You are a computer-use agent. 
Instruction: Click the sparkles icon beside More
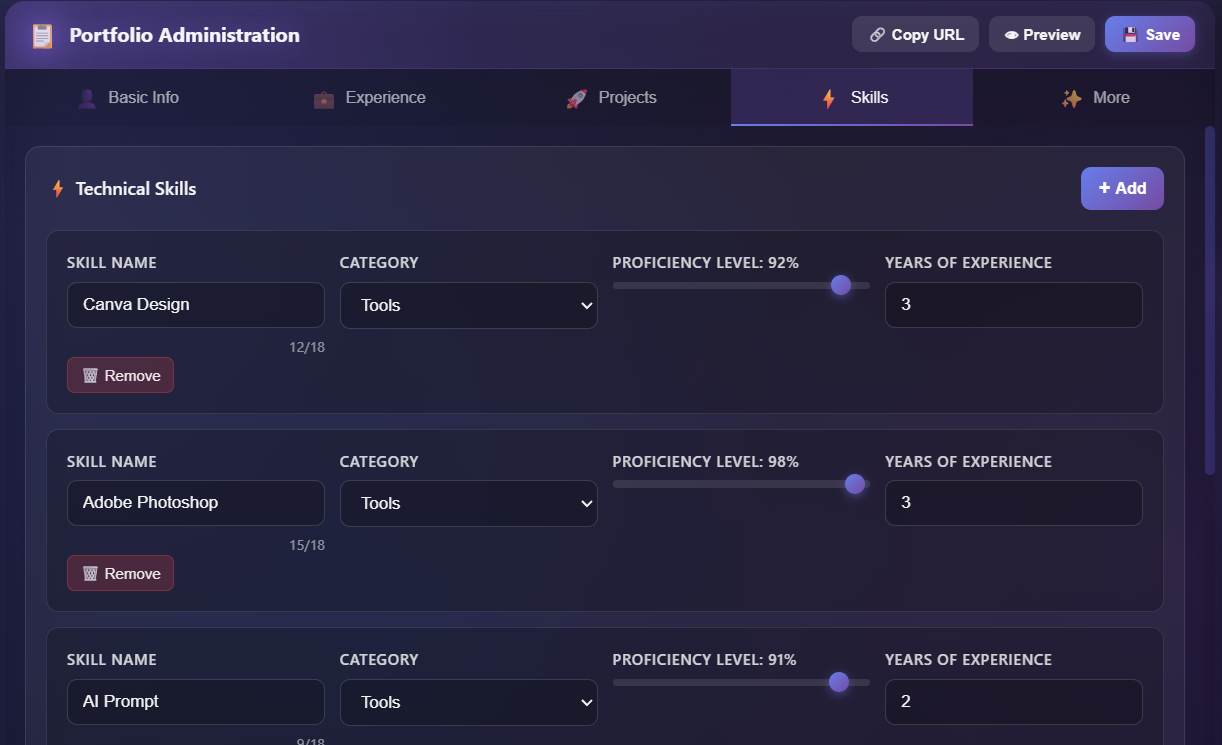click(1070, 97)
